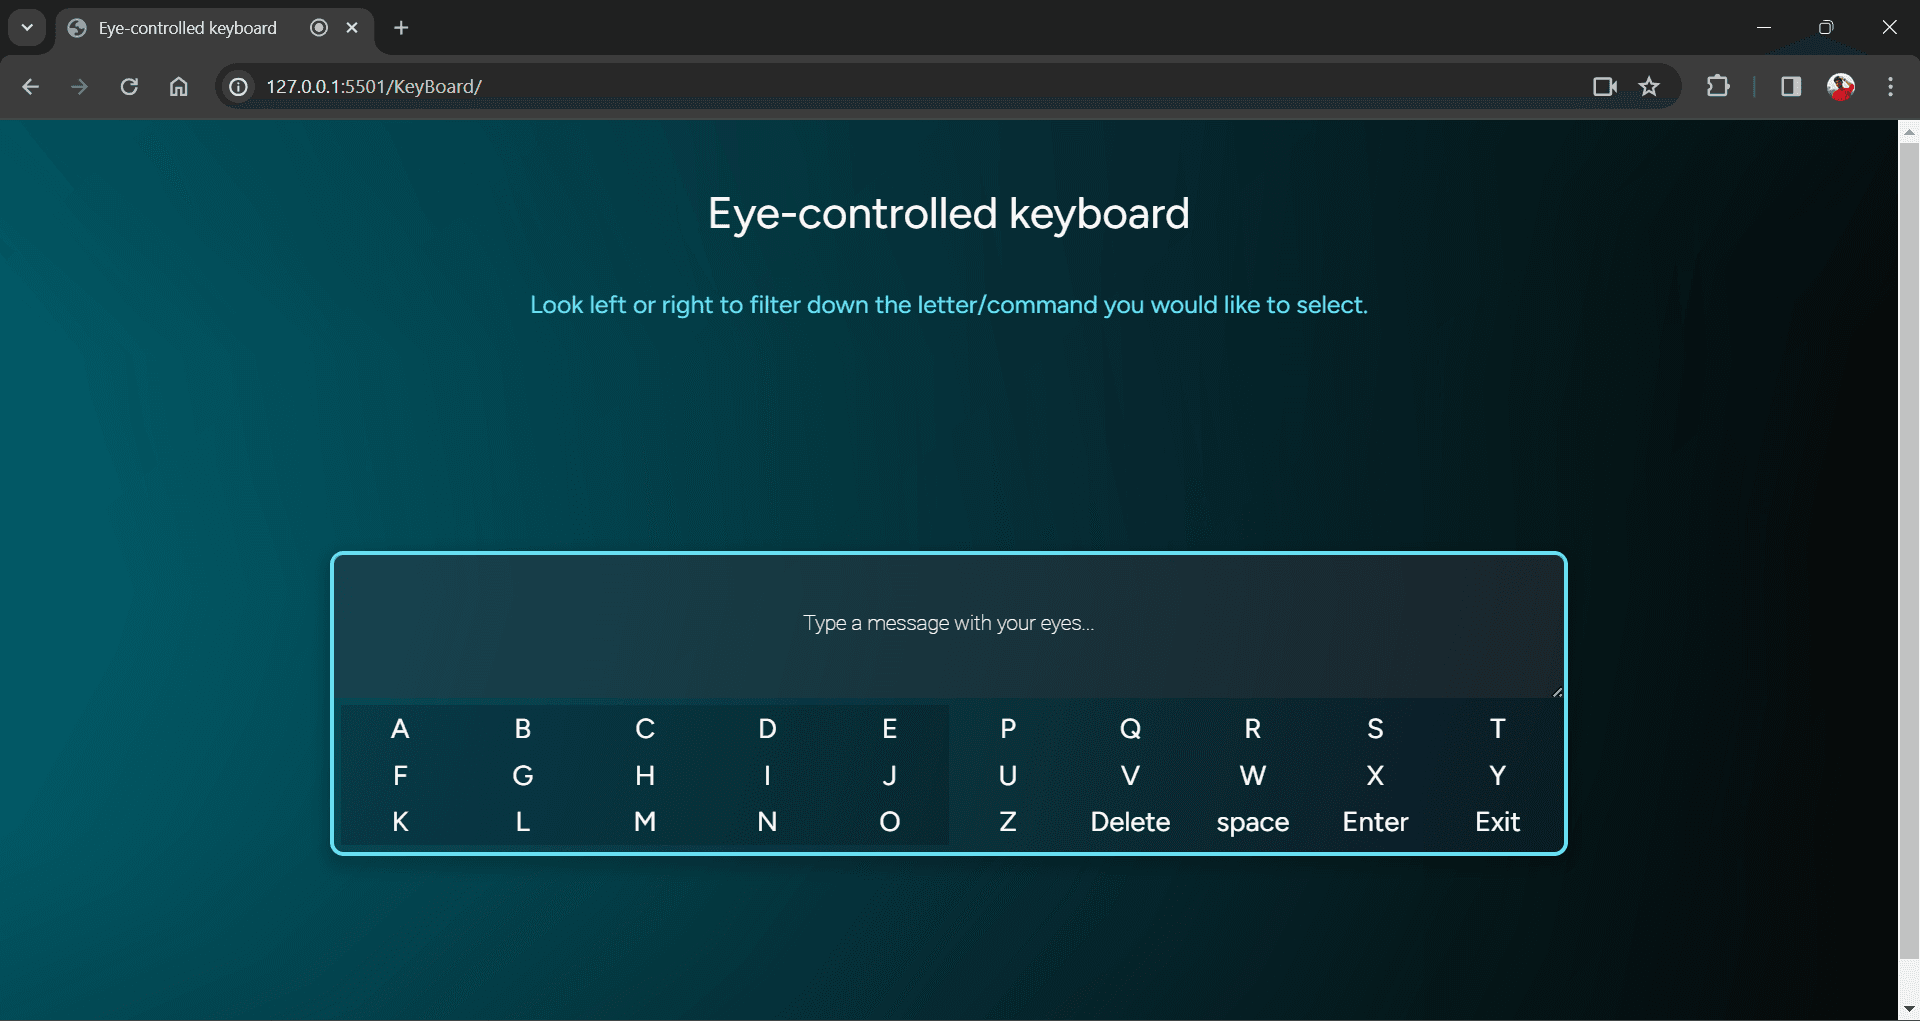Reload the current page
Viewport: 1920px width, 1021px height.
[129, 87]
